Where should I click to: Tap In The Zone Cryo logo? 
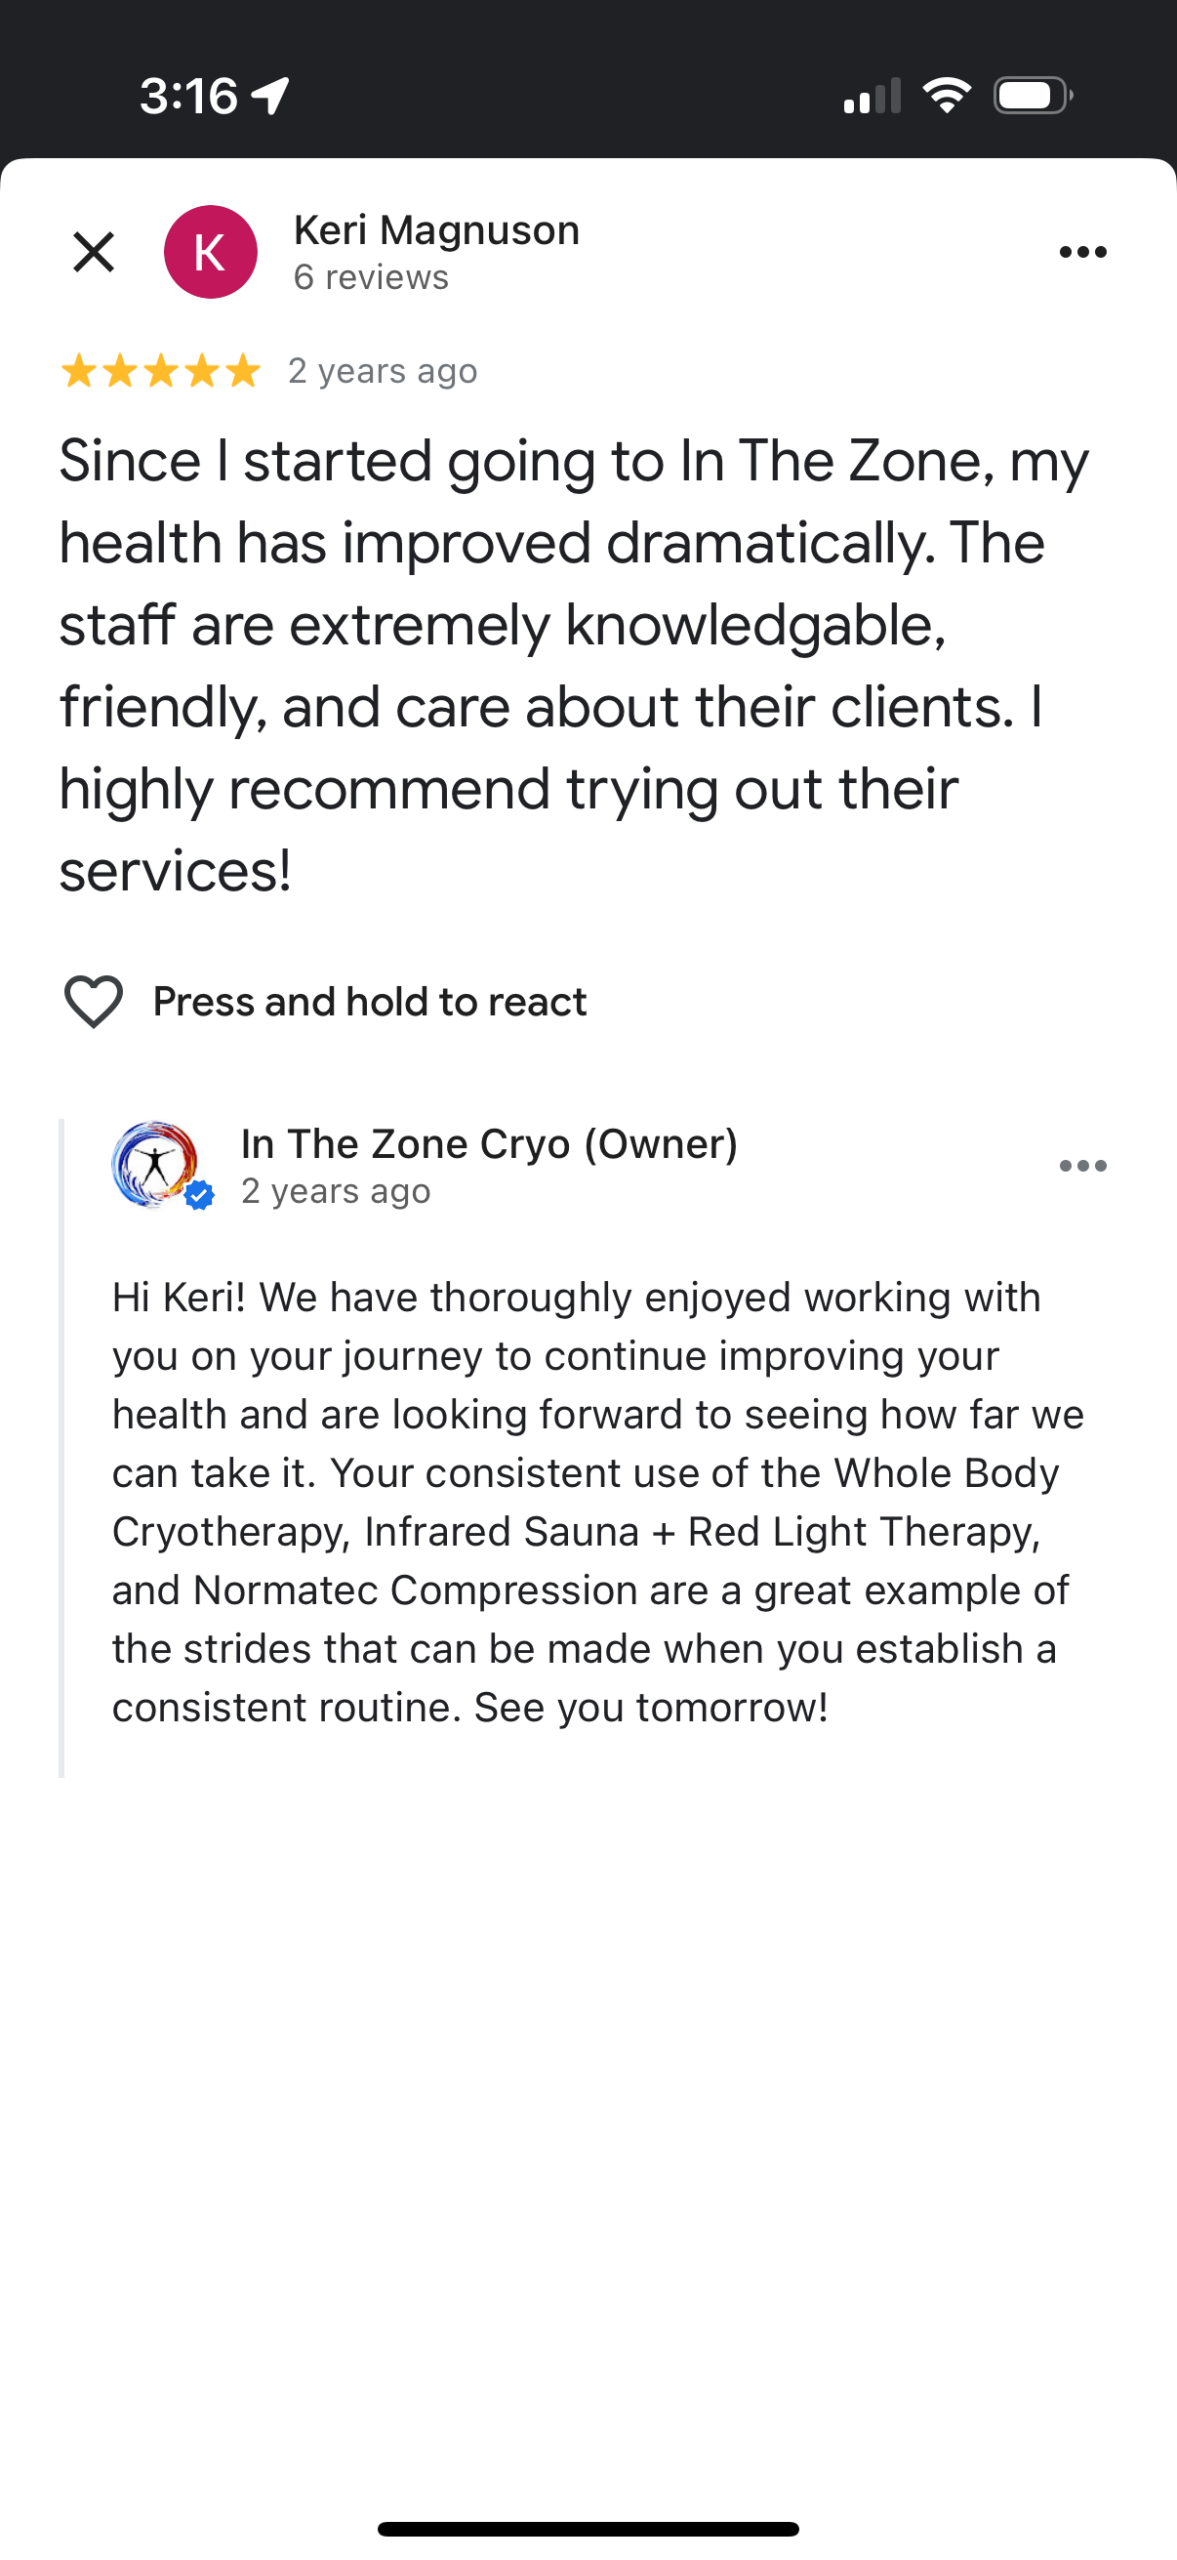154,1163
